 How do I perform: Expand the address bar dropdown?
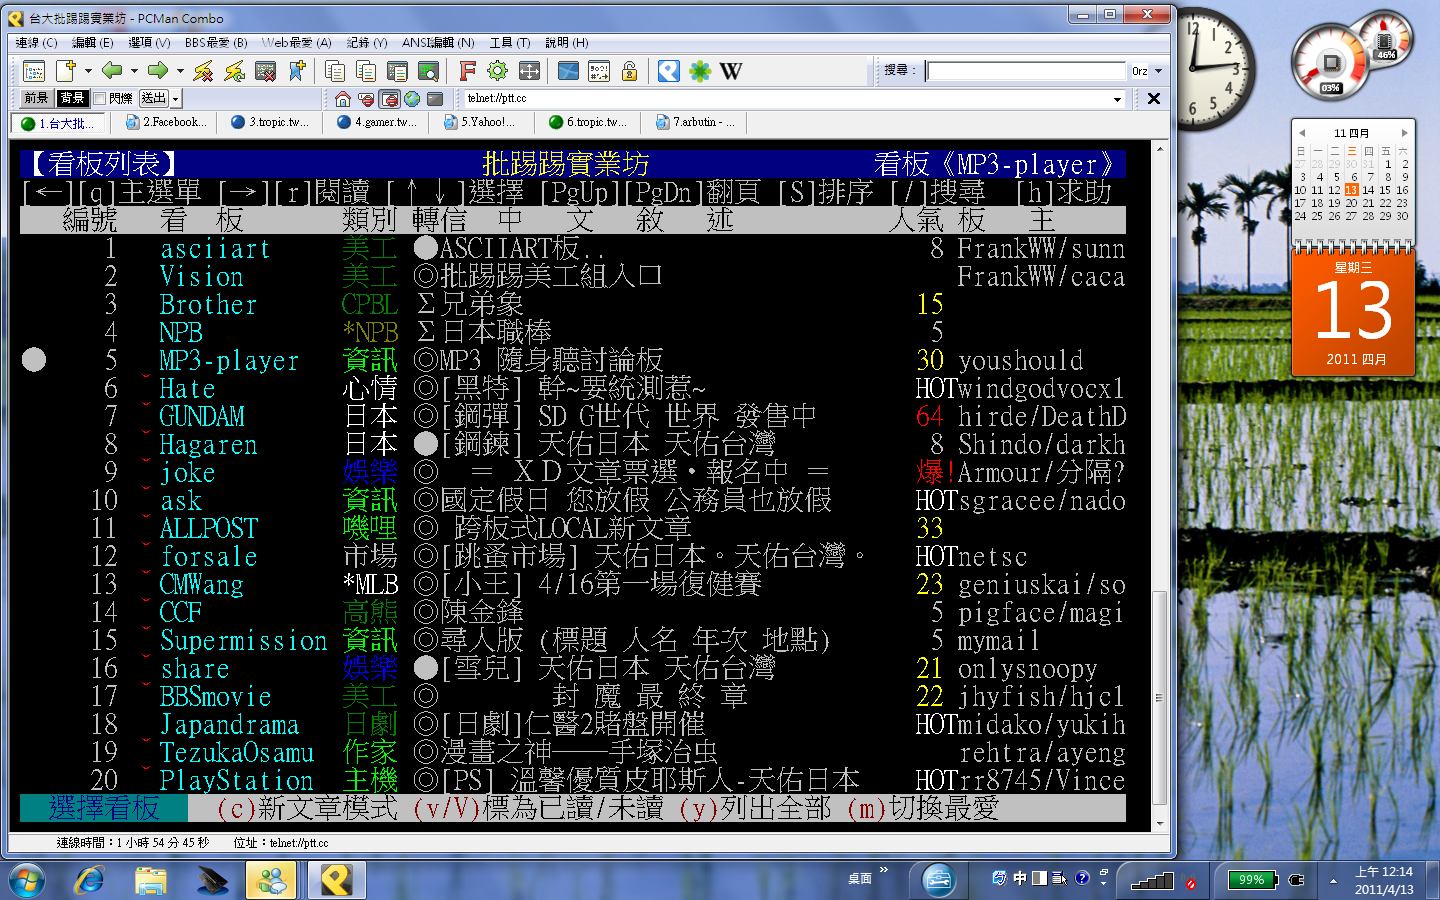[x=1117, y=99]
